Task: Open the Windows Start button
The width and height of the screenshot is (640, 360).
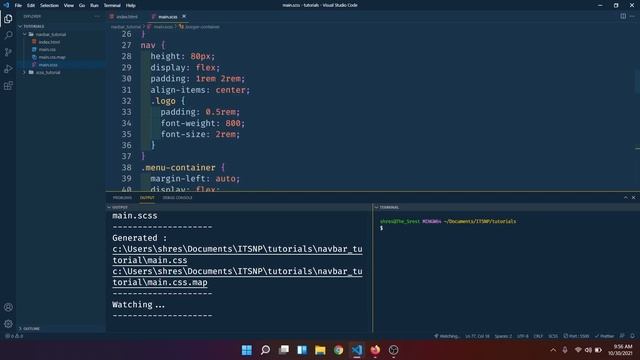Action: (247, 350)
